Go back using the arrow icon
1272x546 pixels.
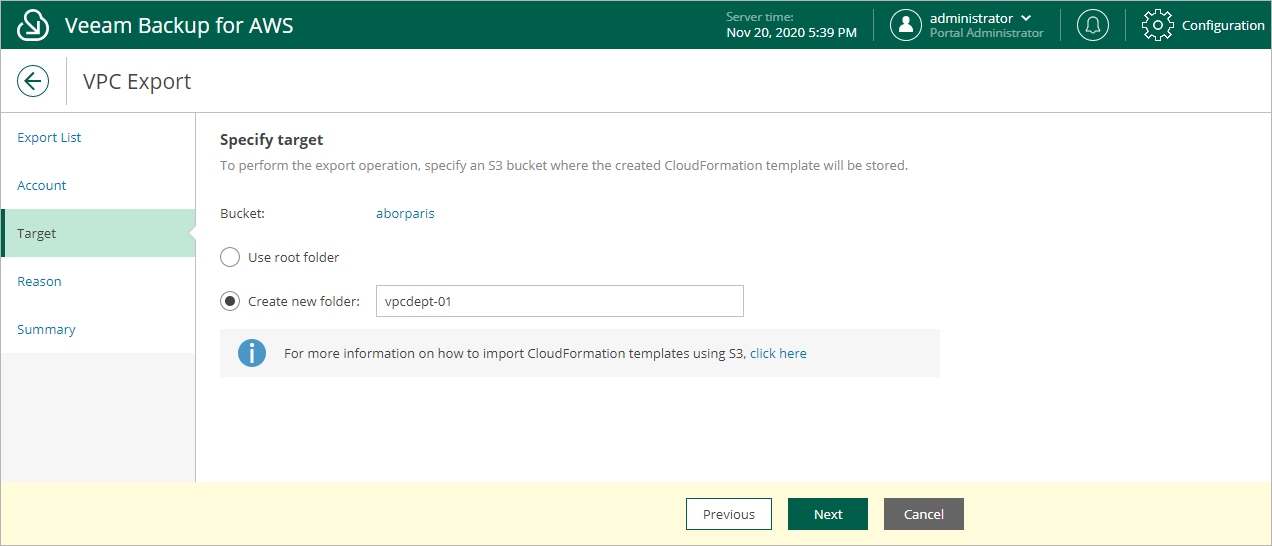click(33, 81)
